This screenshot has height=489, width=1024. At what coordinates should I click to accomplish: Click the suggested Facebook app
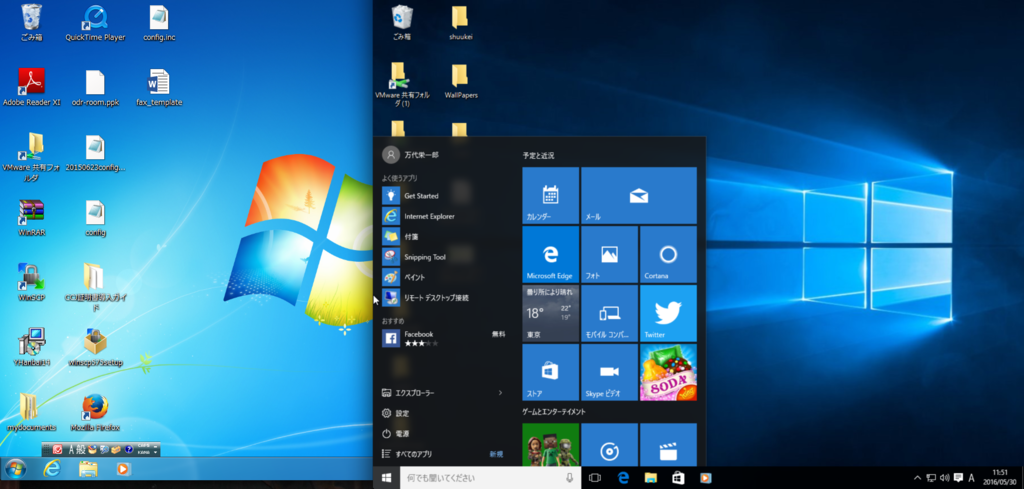(x=444, y=338)
